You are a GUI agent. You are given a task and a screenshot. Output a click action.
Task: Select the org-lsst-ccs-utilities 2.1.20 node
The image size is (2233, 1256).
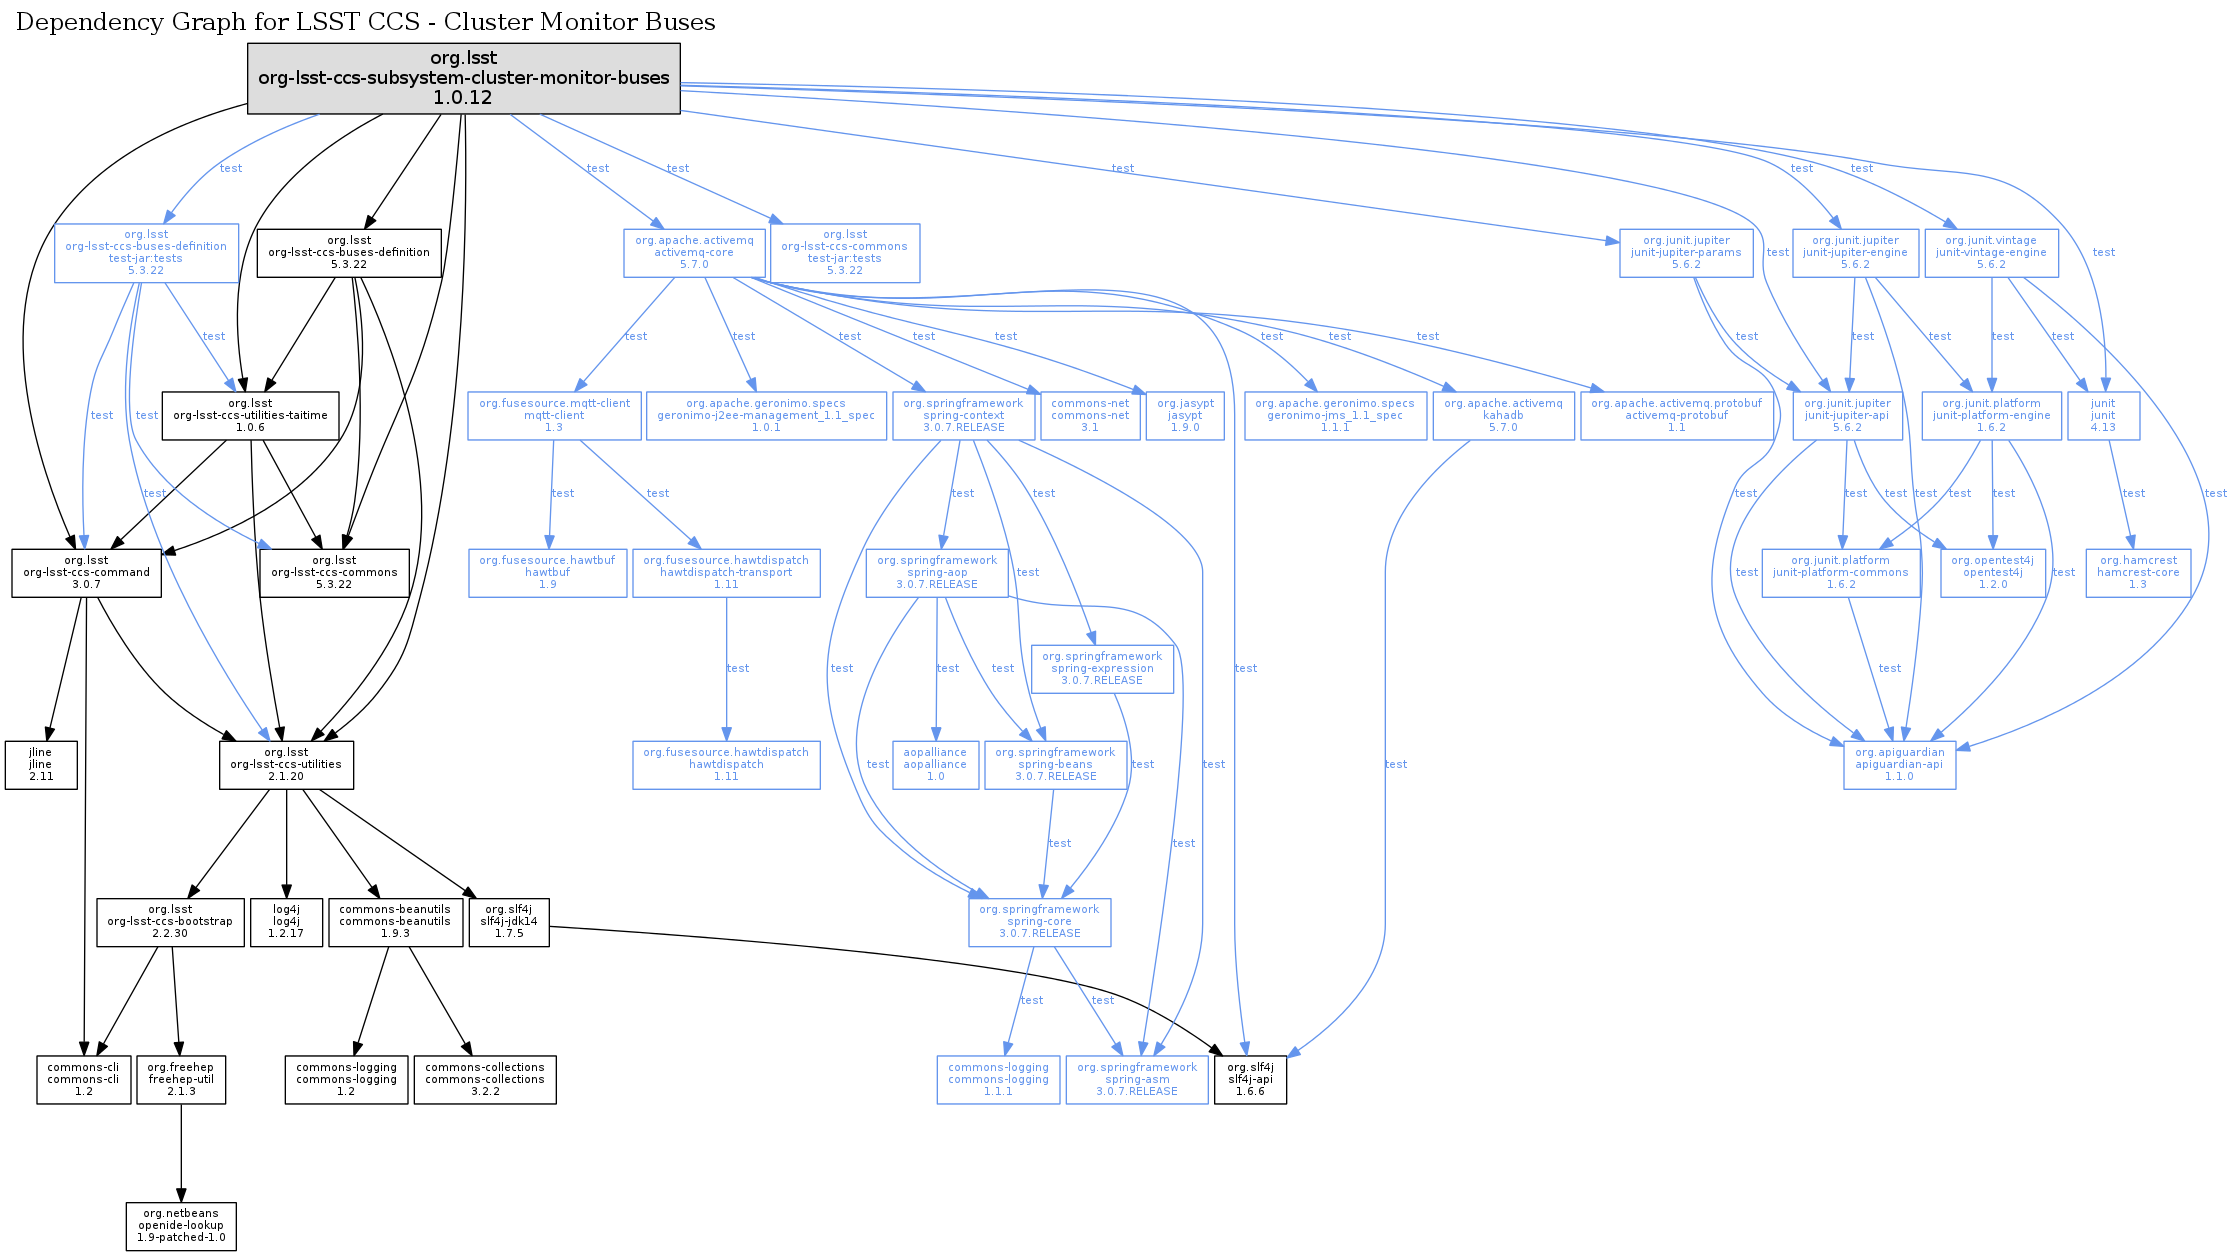coord(286,765)
